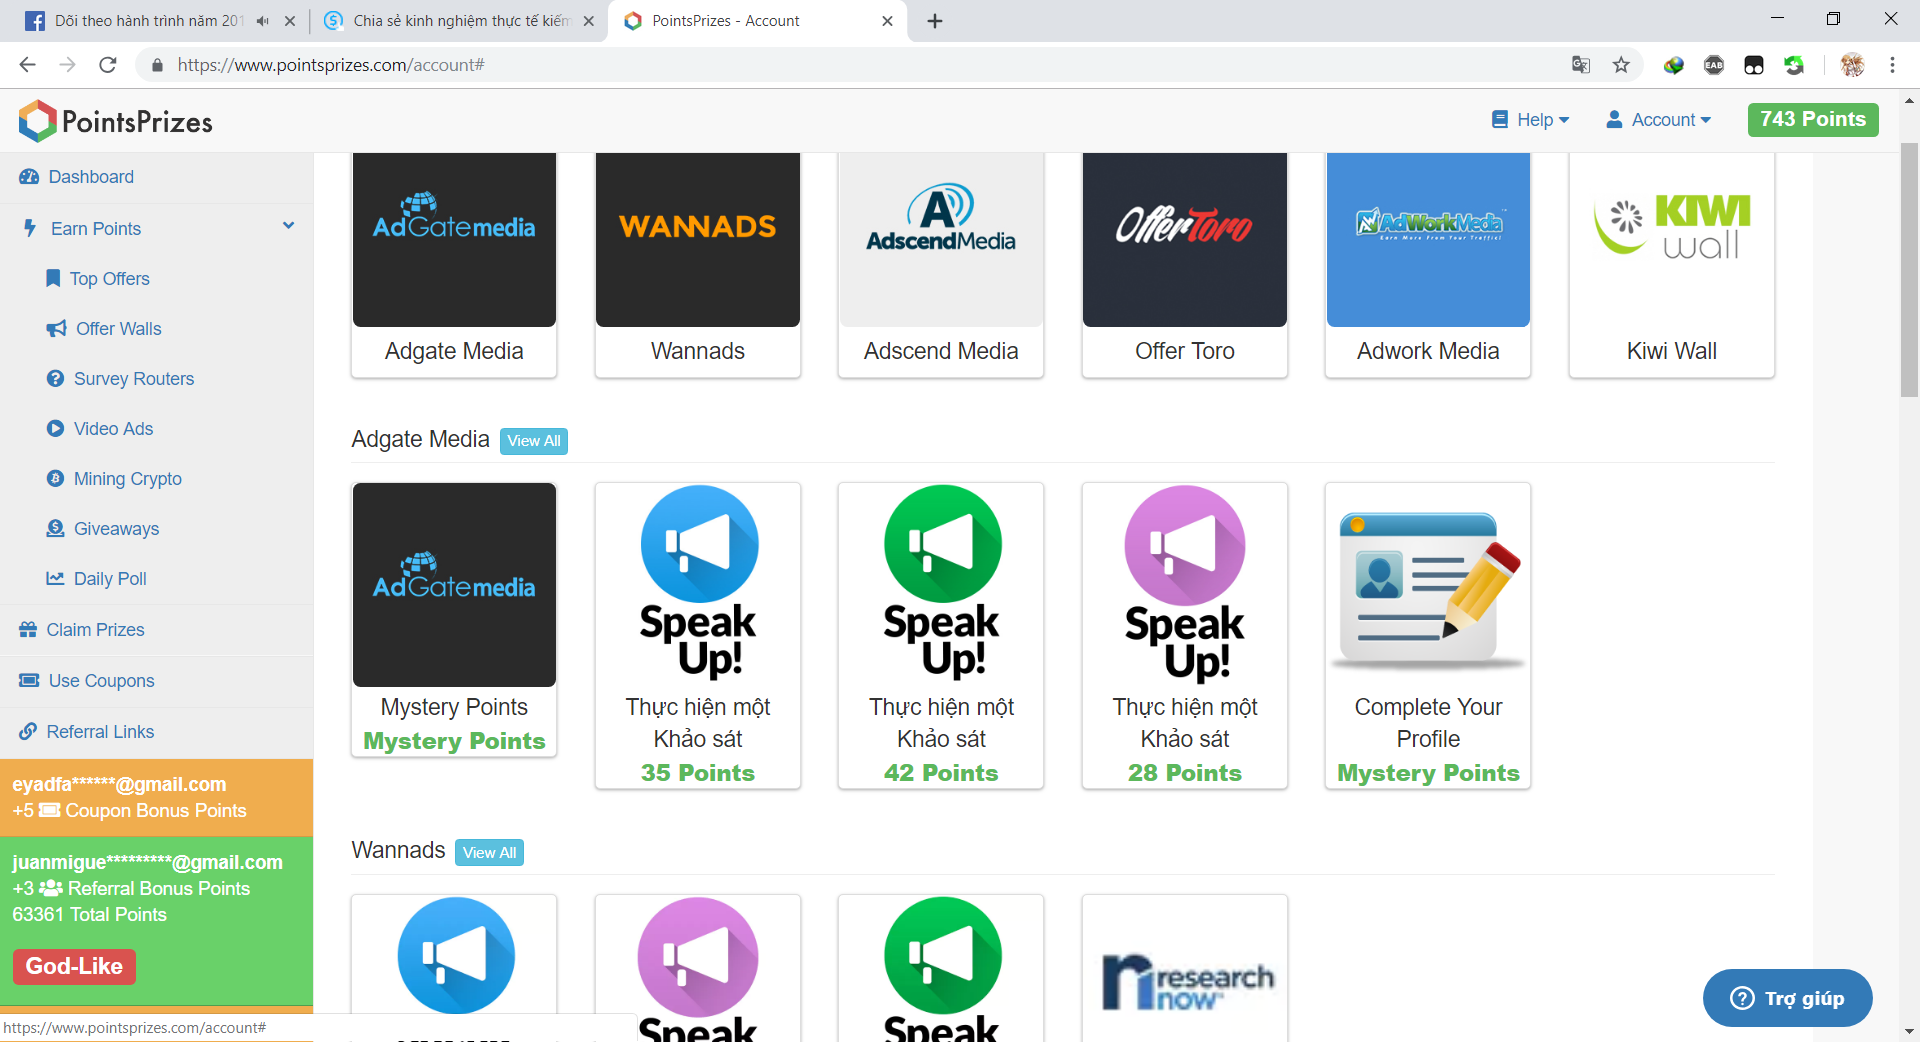1920x1042 pixels.
Task: Click the 743 Points balance button
Action: pos(1813,119)
